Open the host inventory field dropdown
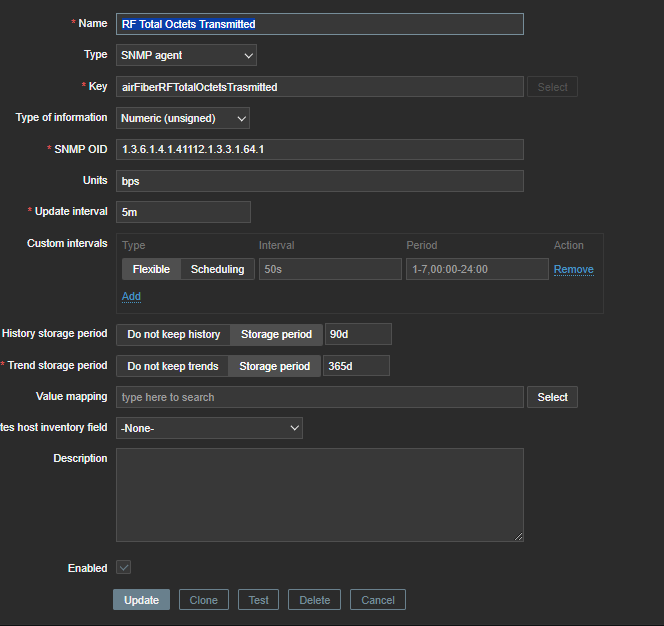664x626 pixels. coord(209,428)
